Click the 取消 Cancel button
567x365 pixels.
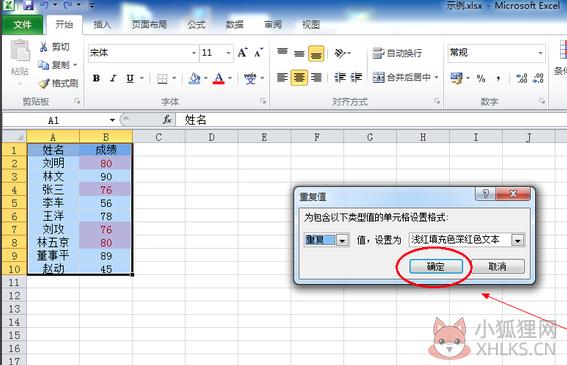click(498, 267)
